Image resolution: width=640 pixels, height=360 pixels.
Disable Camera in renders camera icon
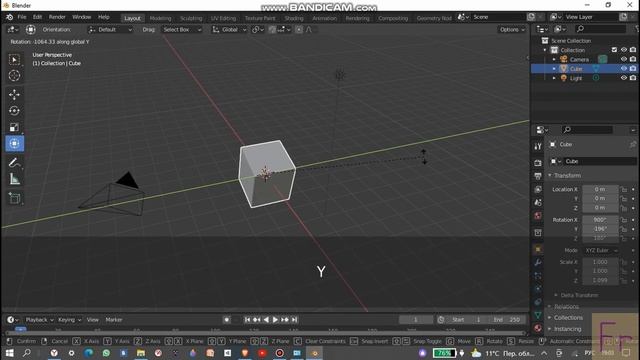tap(633, 59)
